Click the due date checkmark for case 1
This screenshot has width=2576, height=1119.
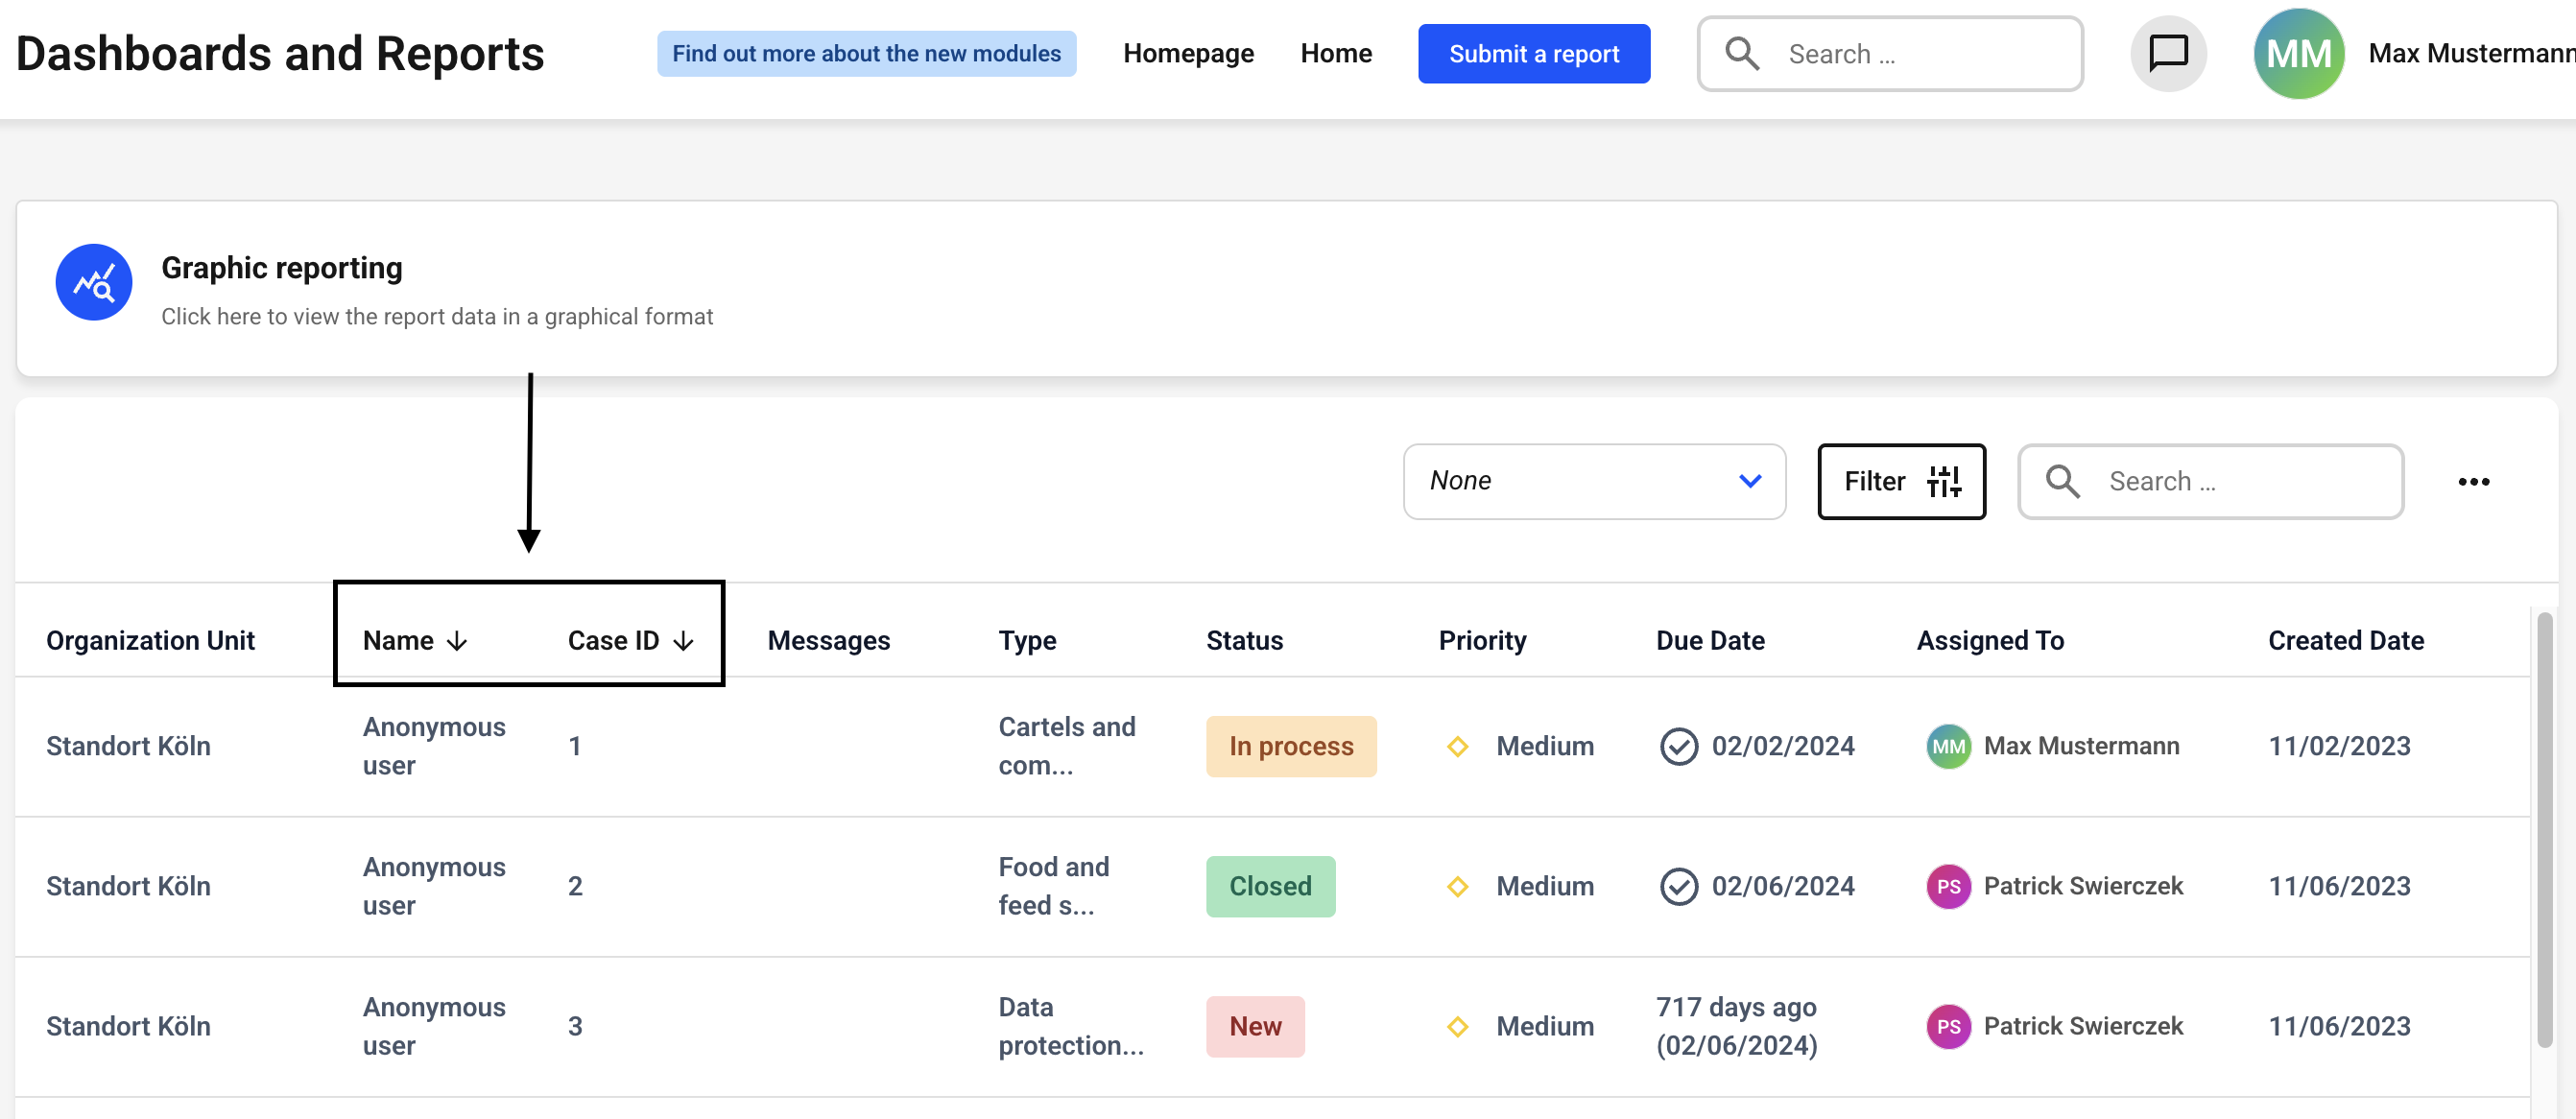pos(1679,746)
